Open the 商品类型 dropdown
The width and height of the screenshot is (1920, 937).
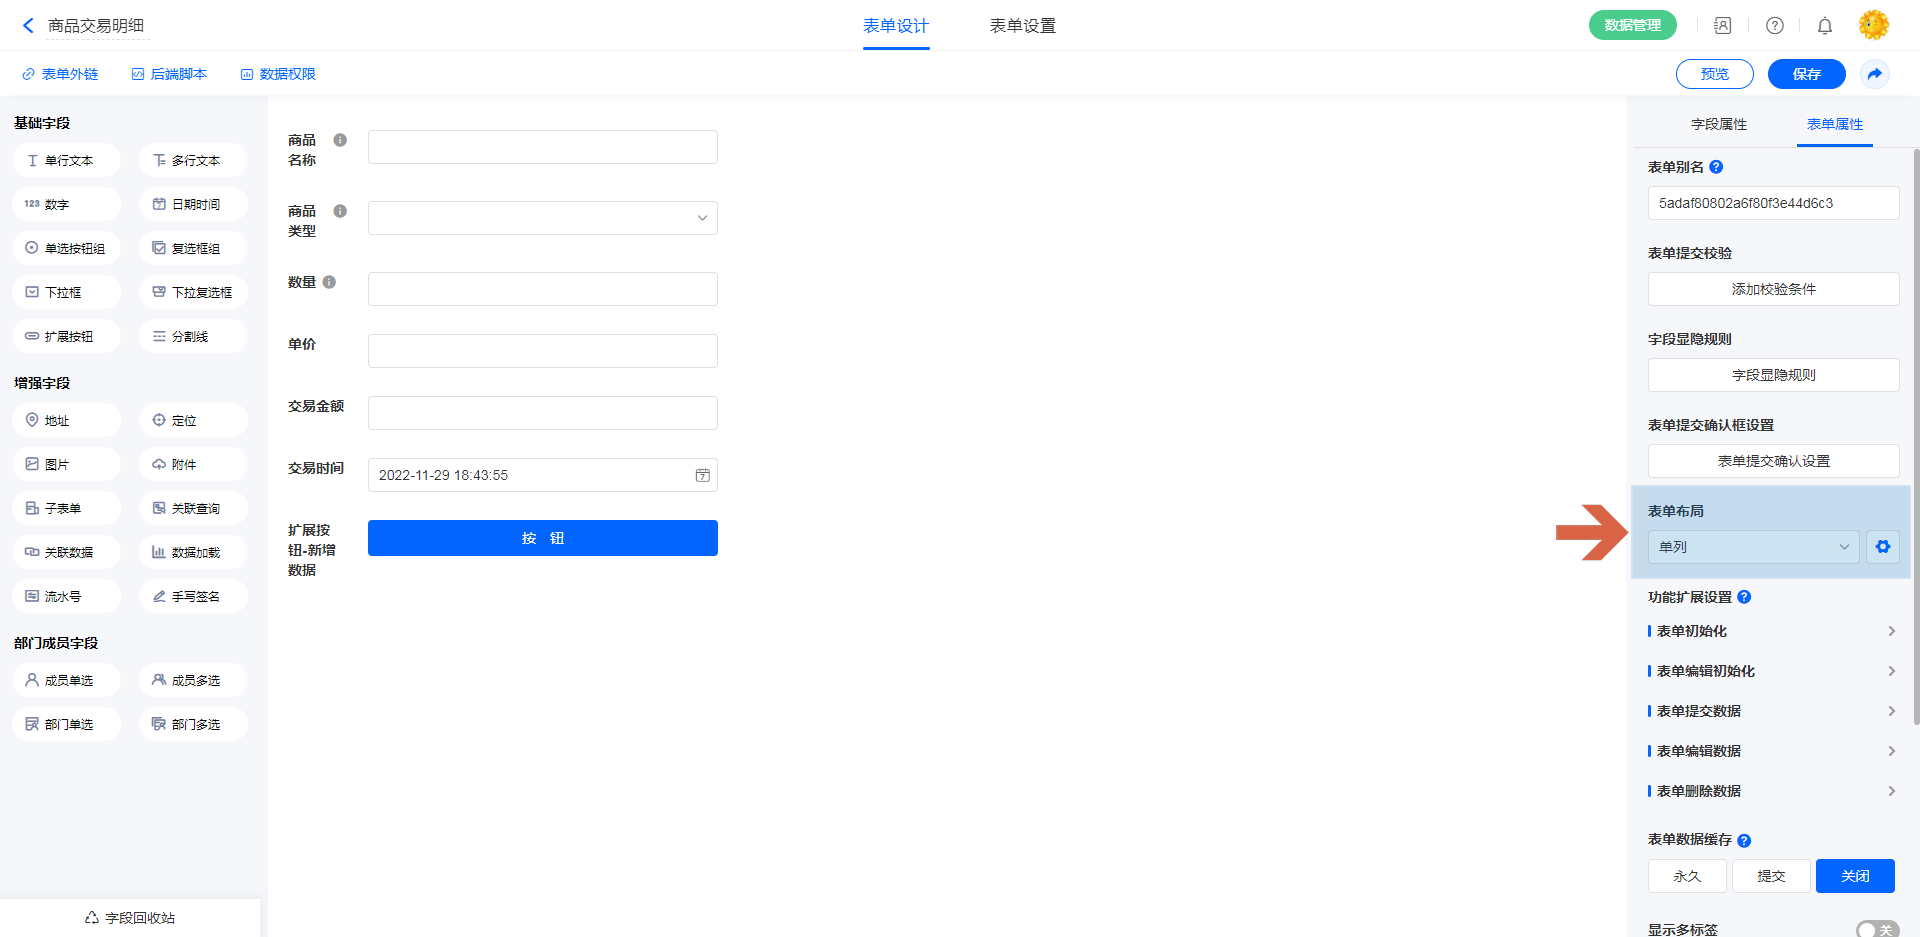tap(542, 218)
